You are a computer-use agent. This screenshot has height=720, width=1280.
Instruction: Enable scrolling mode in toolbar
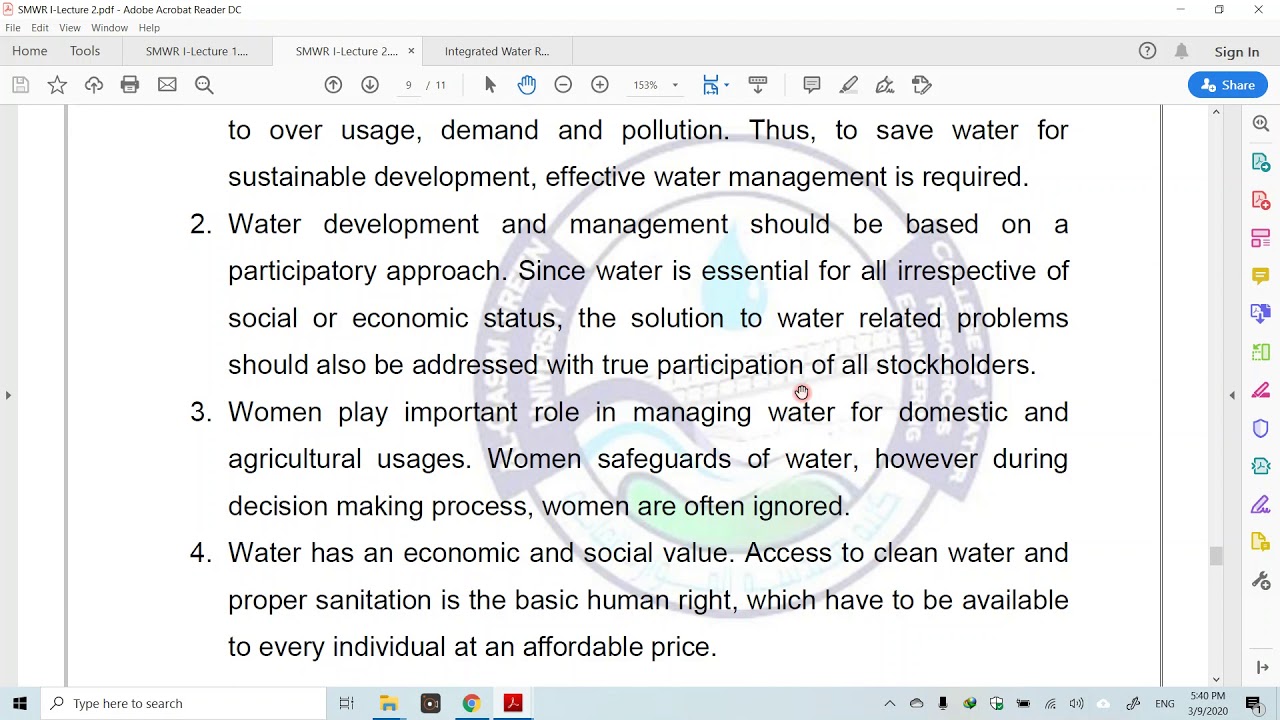758,85
